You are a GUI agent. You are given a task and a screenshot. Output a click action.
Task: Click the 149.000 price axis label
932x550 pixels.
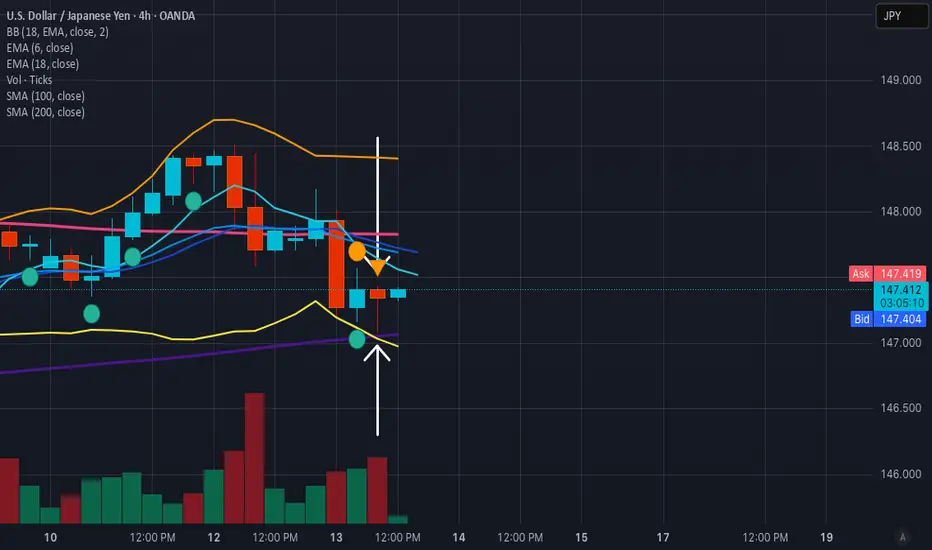(900, 80)
